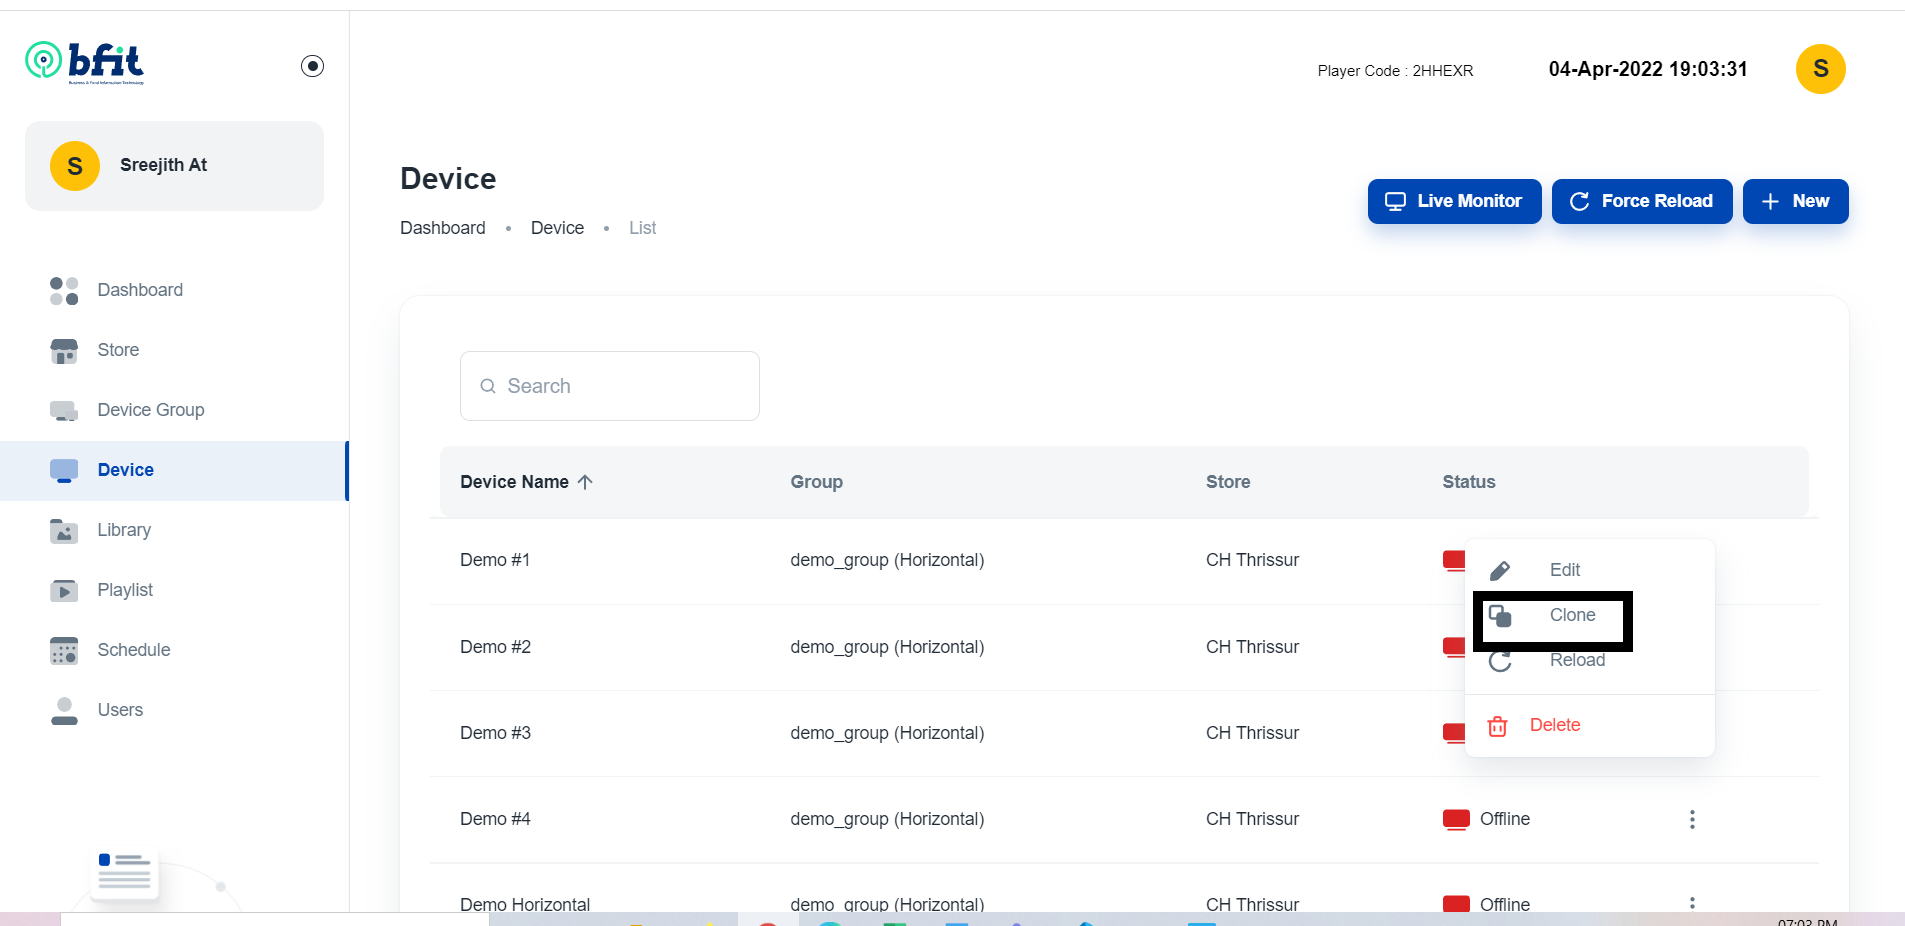Click CH Thrissur store for Demo #2

(x=1252, y=647)
